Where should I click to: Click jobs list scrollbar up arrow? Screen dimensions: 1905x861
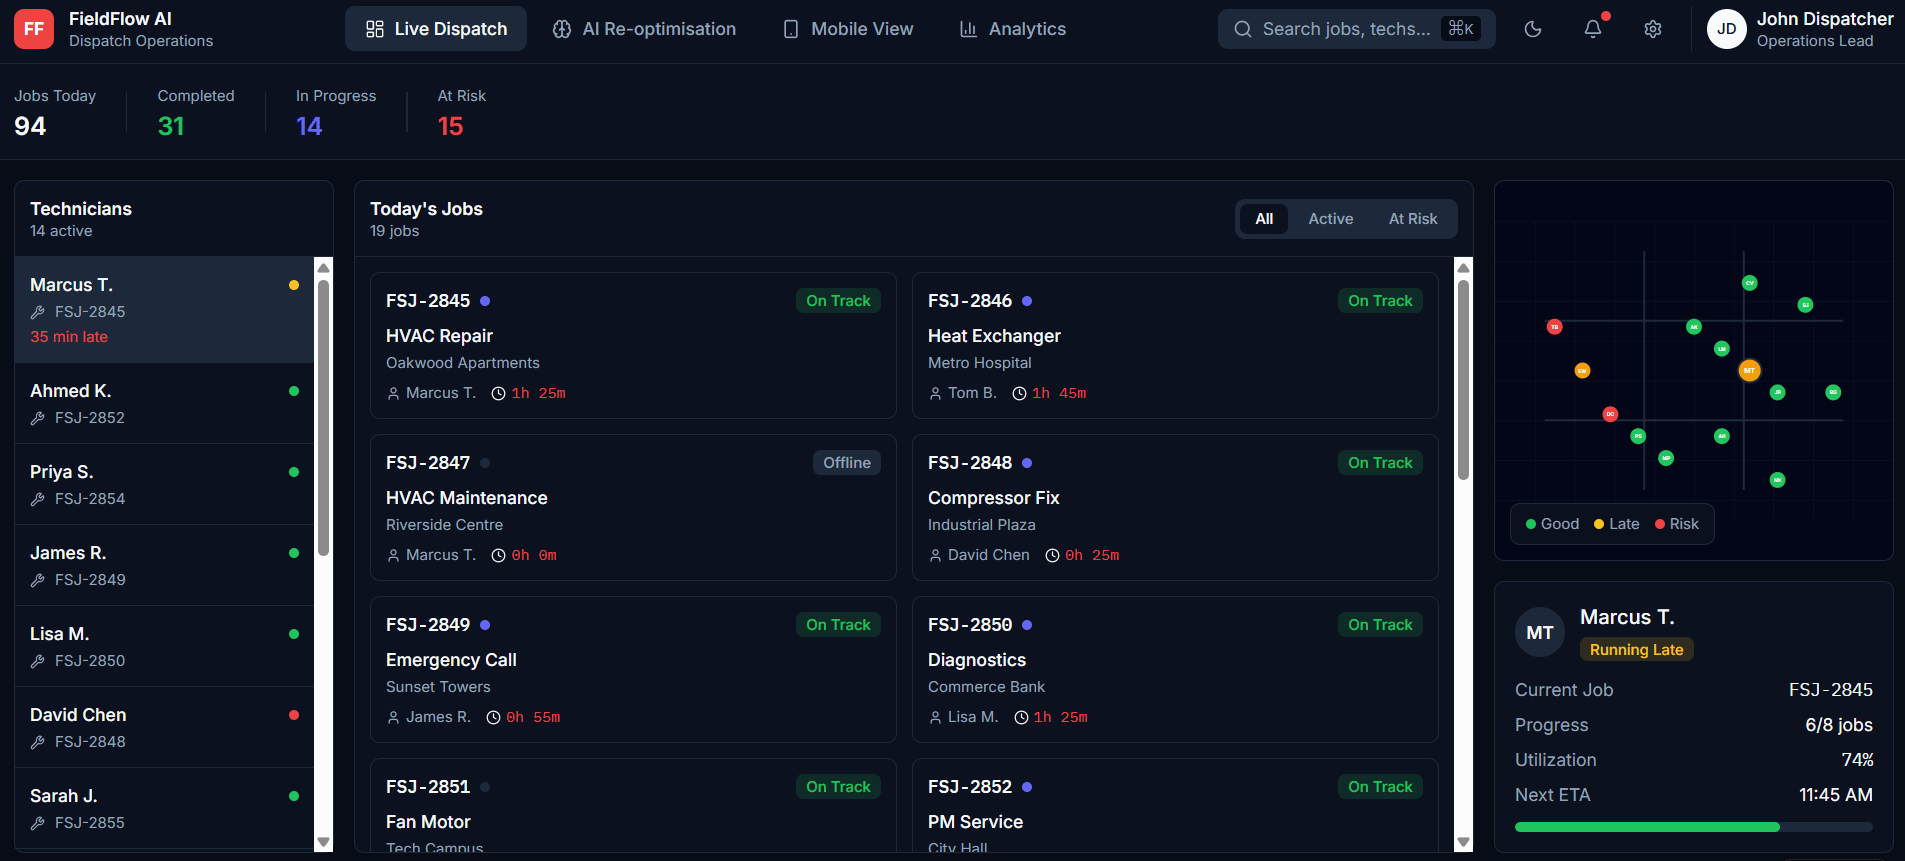point(1464,267)
